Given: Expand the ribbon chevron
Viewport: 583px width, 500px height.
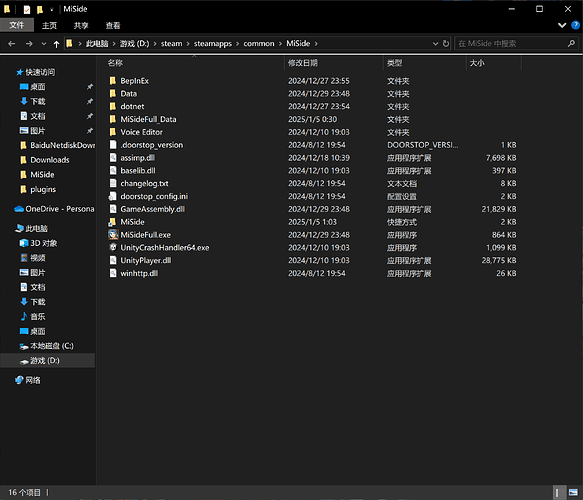Looking at the screenshot, I should (562, 25).
